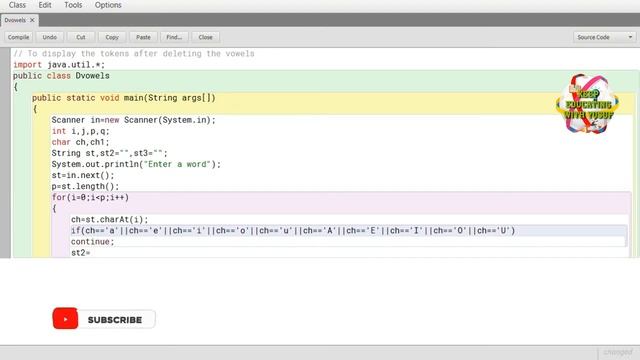Click the 'import java.util.*;' line
640x360 pixels.
(x=59, y=64)
